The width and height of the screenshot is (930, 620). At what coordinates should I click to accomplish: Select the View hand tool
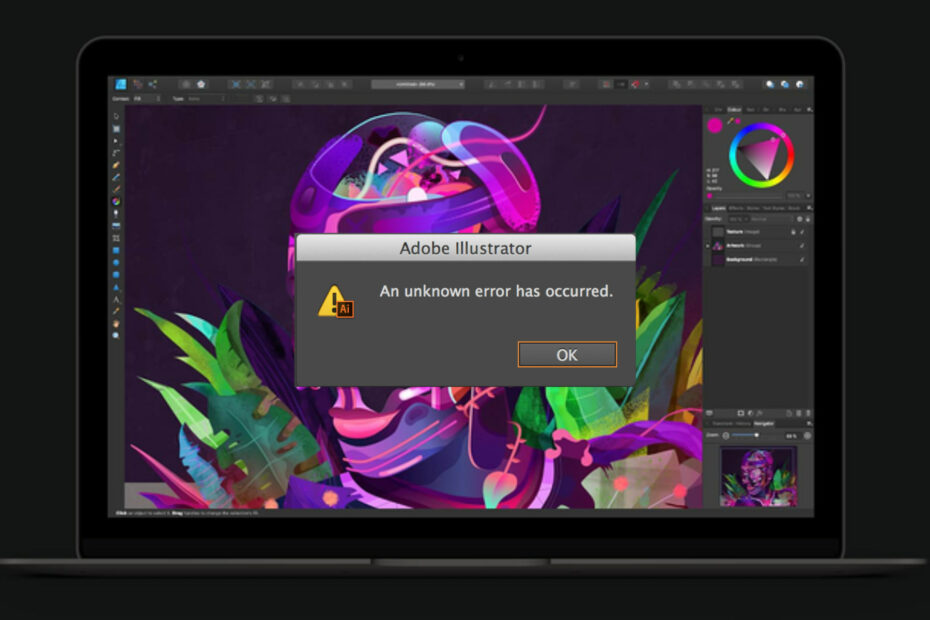(116, 323)
